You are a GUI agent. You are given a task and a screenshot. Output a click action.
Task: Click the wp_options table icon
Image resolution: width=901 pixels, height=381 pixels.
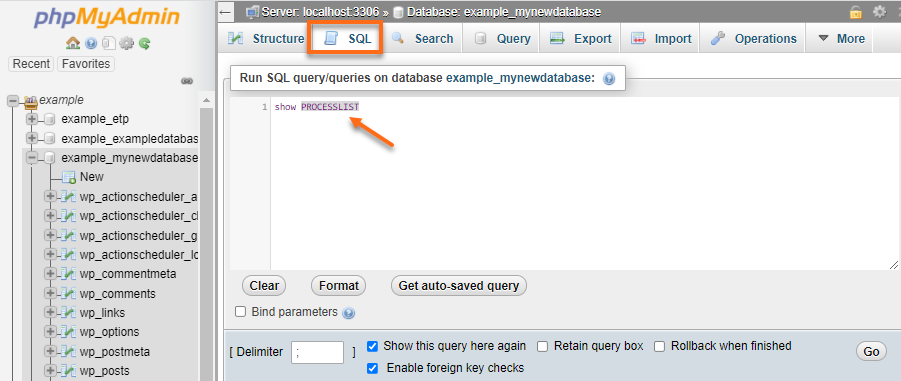[68, 332]
